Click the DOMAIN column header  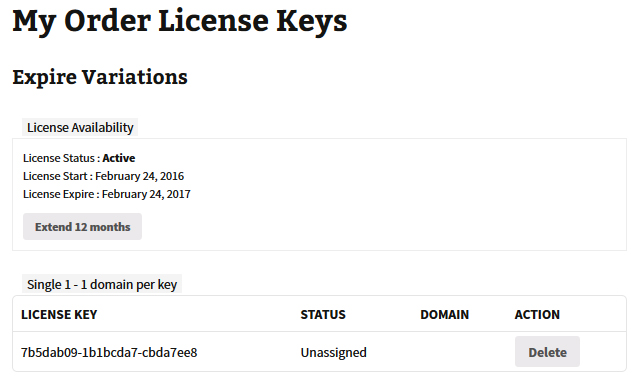point(444,314)
